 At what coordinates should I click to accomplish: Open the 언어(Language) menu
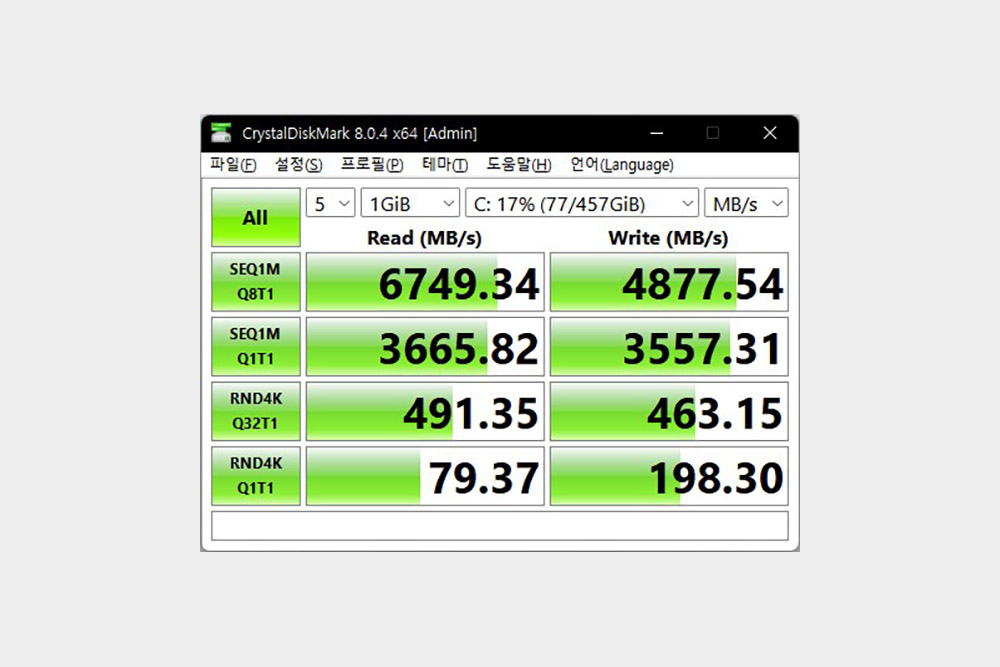coord(622,165)
